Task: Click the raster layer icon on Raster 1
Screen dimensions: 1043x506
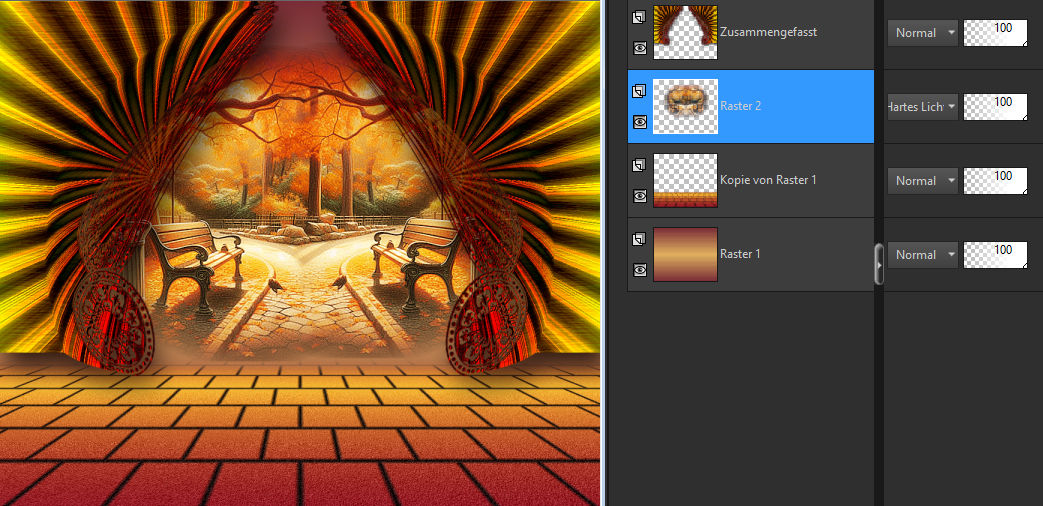Action: 640,239
